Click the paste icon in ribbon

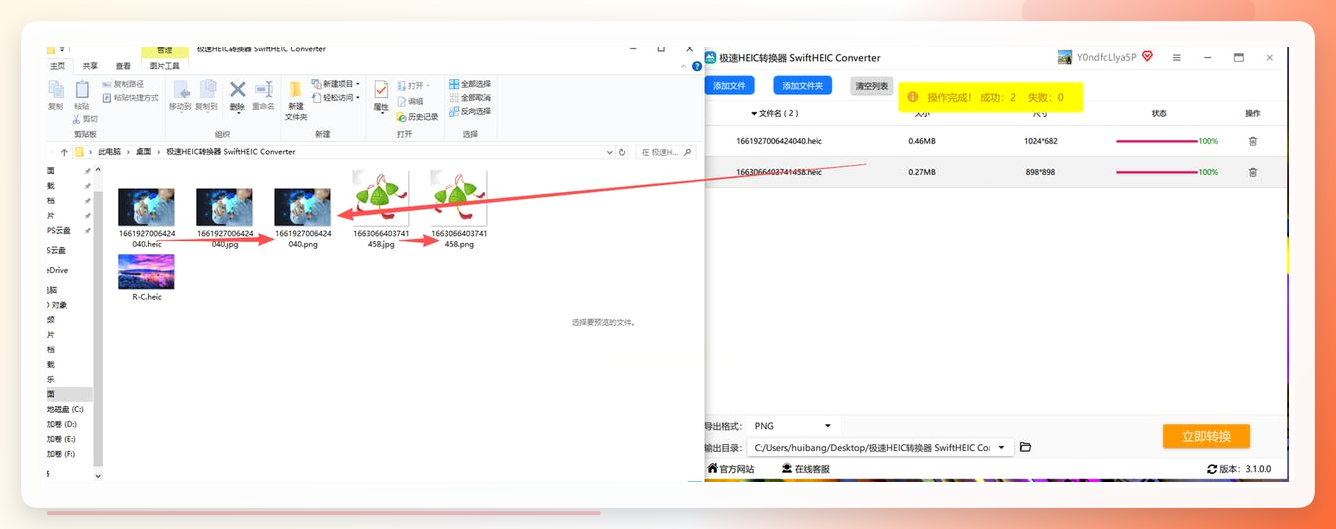point(82,90)
